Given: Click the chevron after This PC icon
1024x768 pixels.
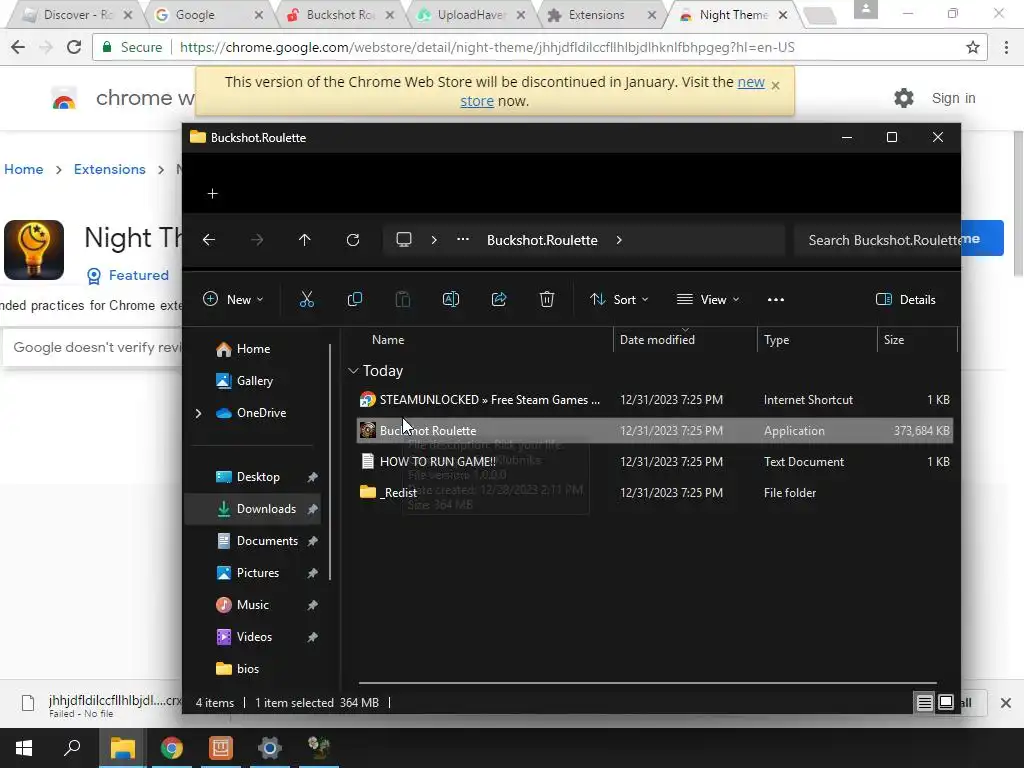Looking at the screenshot, I should [x=434, y=240].
